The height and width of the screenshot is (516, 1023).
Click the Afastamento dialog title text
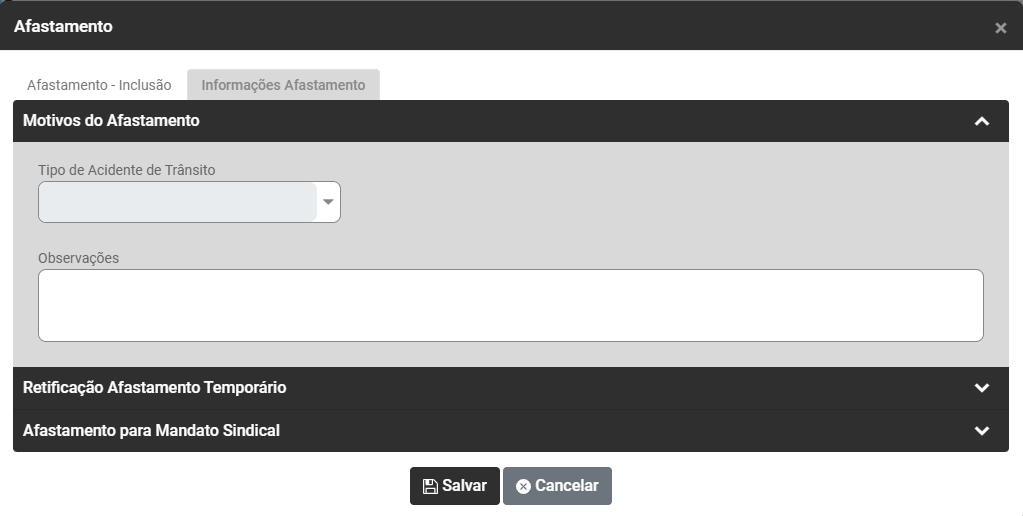coord(63,27)
